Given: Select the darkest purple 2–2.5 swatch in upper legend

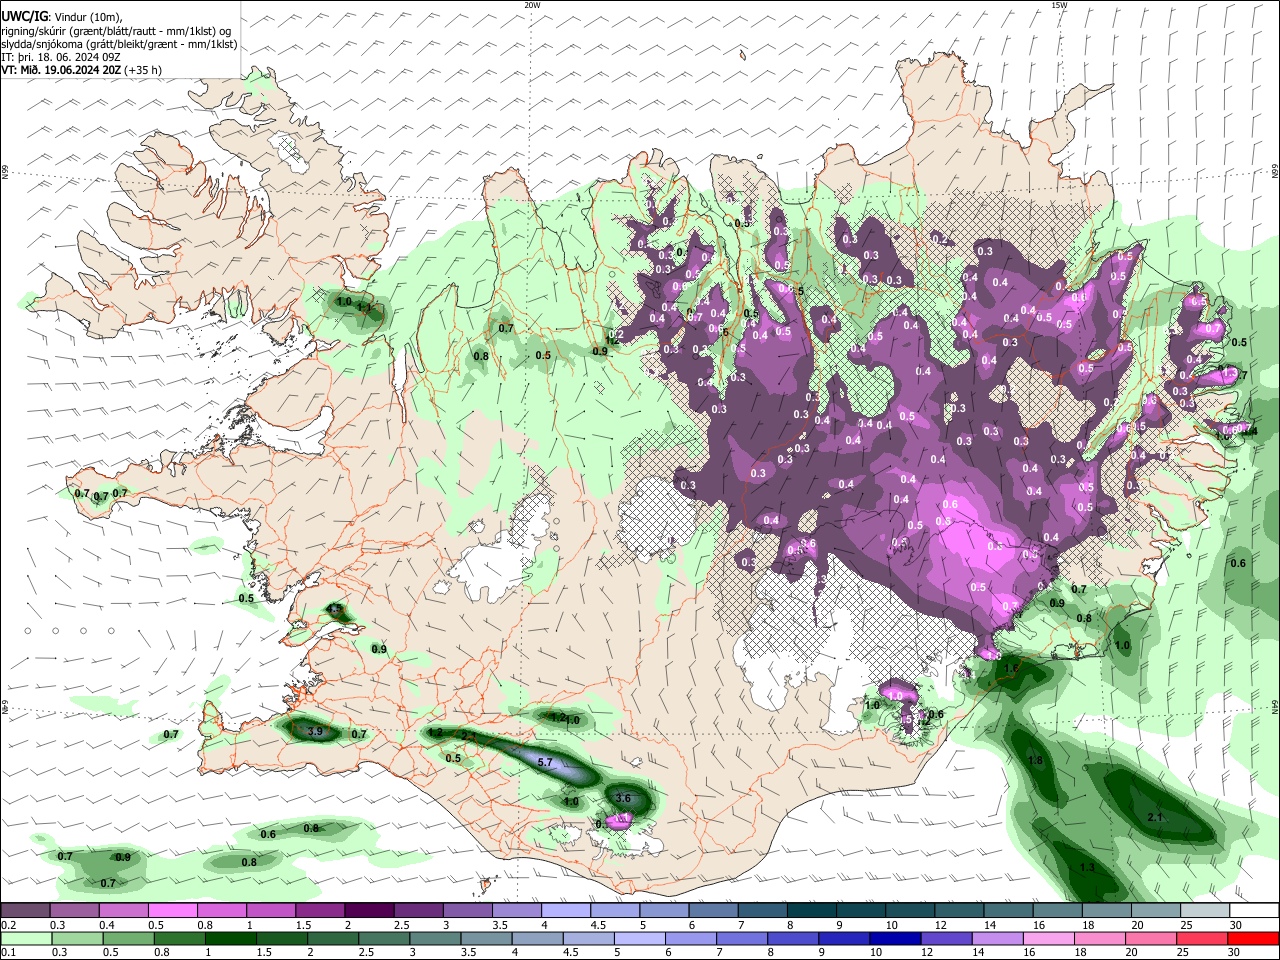Looking at the screenshot, I should coord(368,911).
